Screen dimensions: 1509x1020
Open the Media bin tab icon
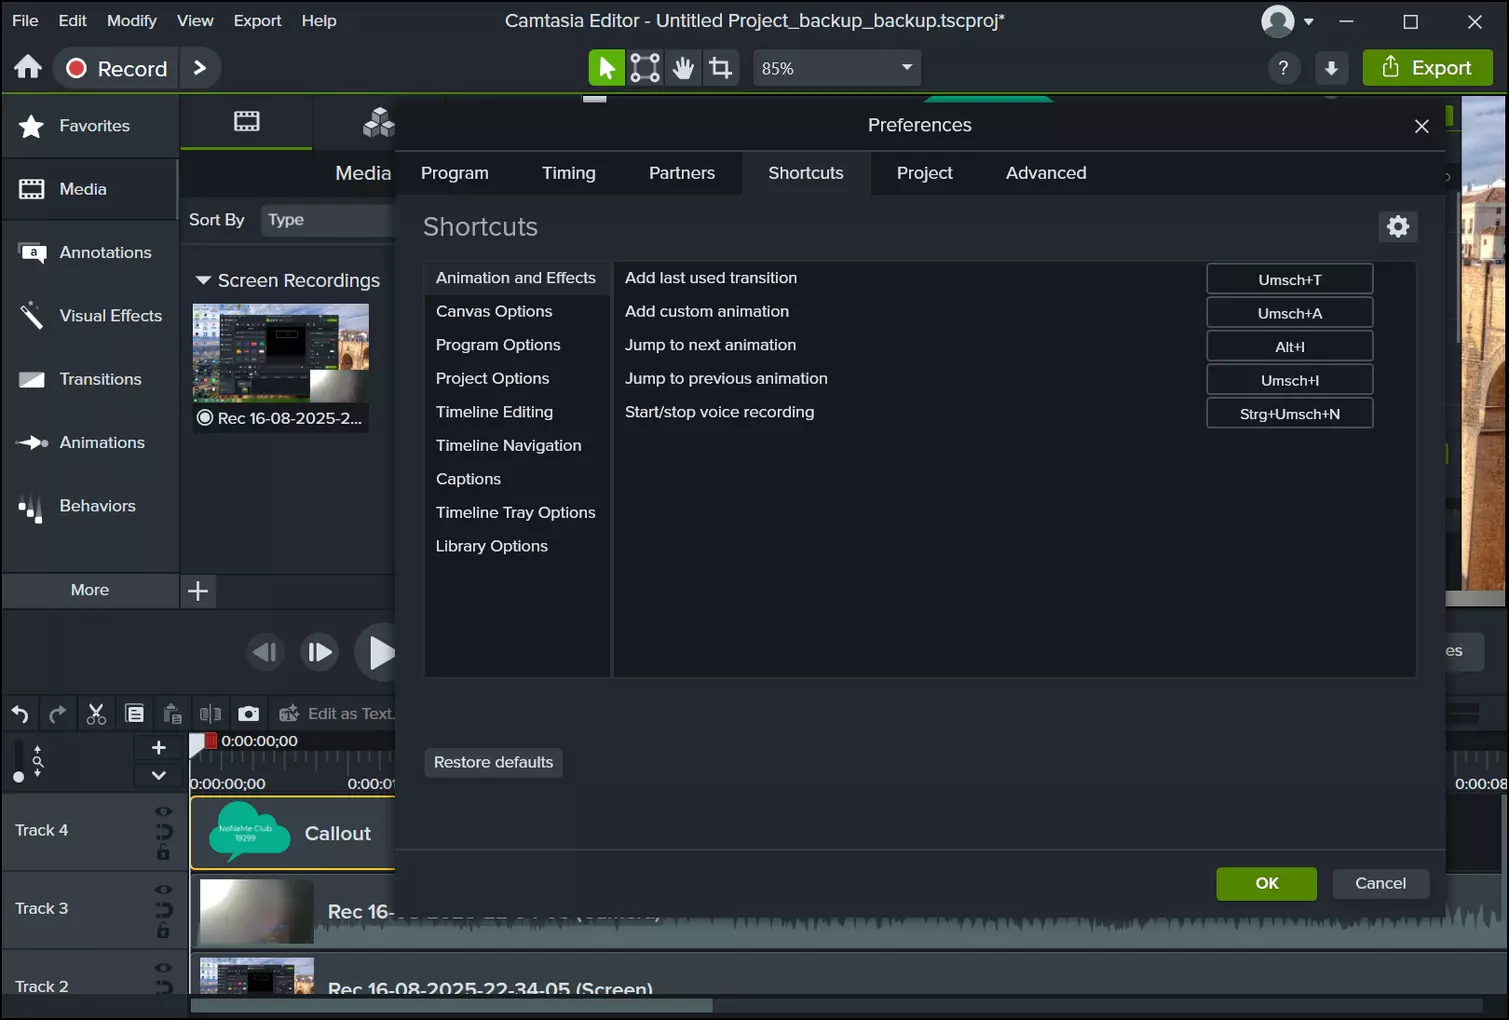pyautogui.click(x=246, y=122)
